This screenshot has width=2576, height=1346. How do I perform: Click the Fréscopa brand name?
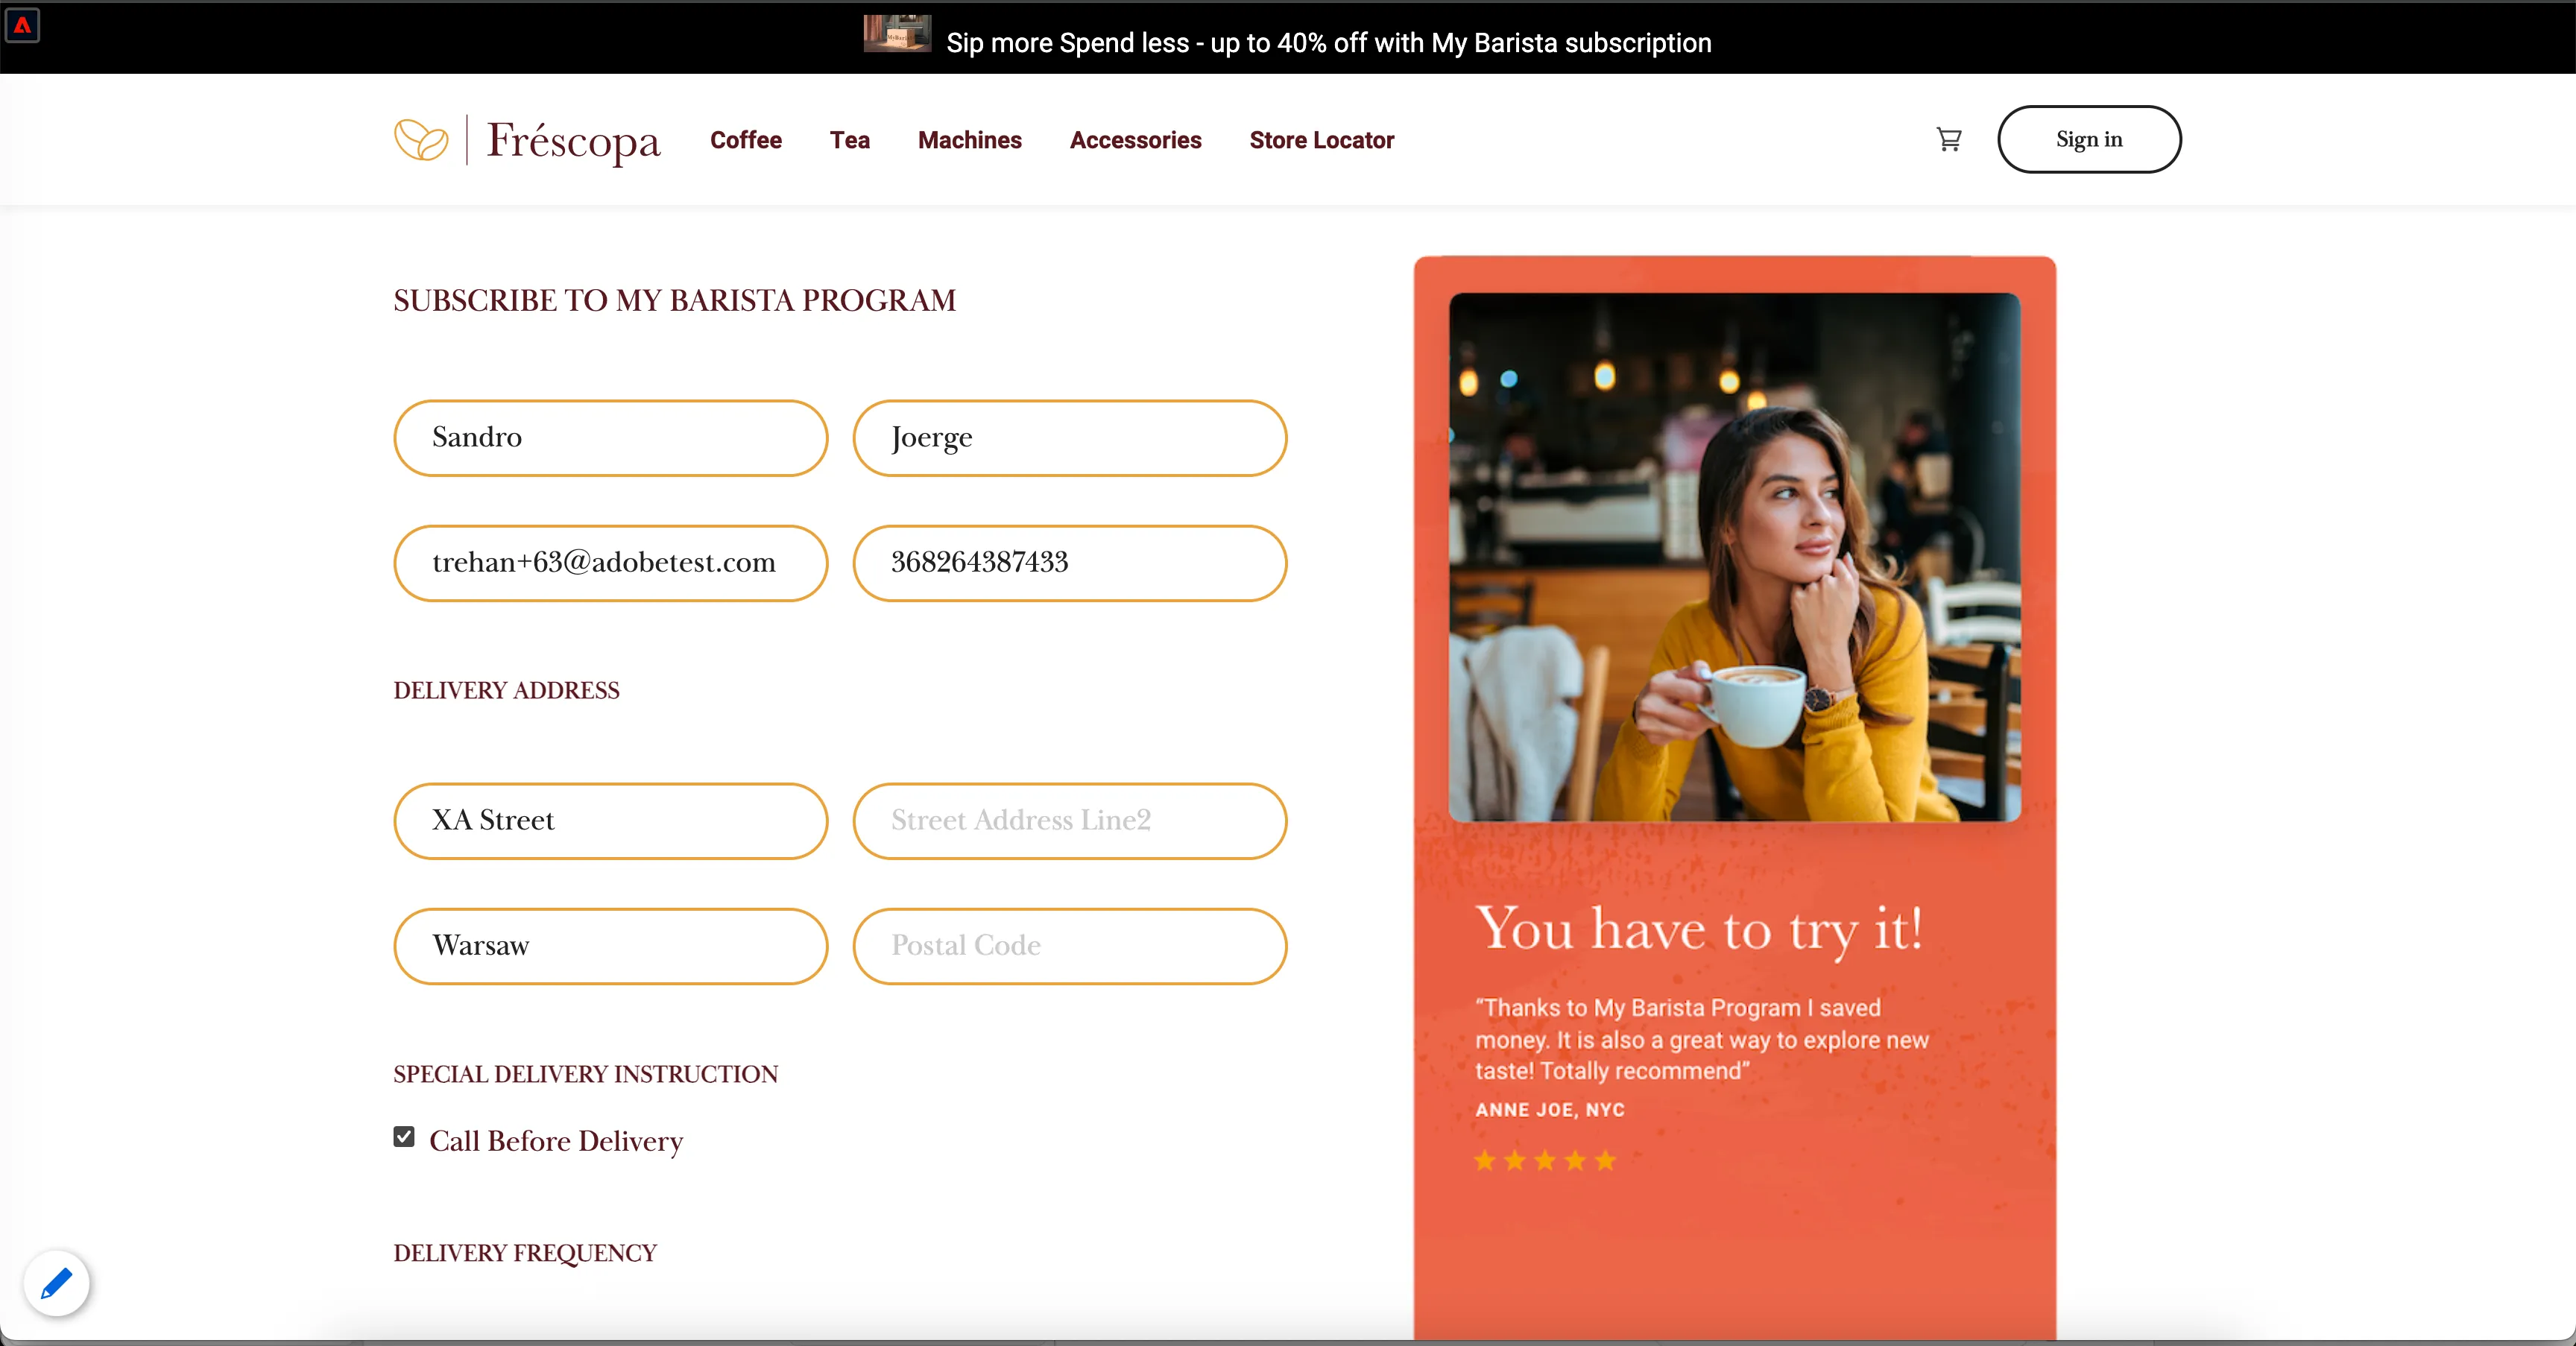pos(573,141)
